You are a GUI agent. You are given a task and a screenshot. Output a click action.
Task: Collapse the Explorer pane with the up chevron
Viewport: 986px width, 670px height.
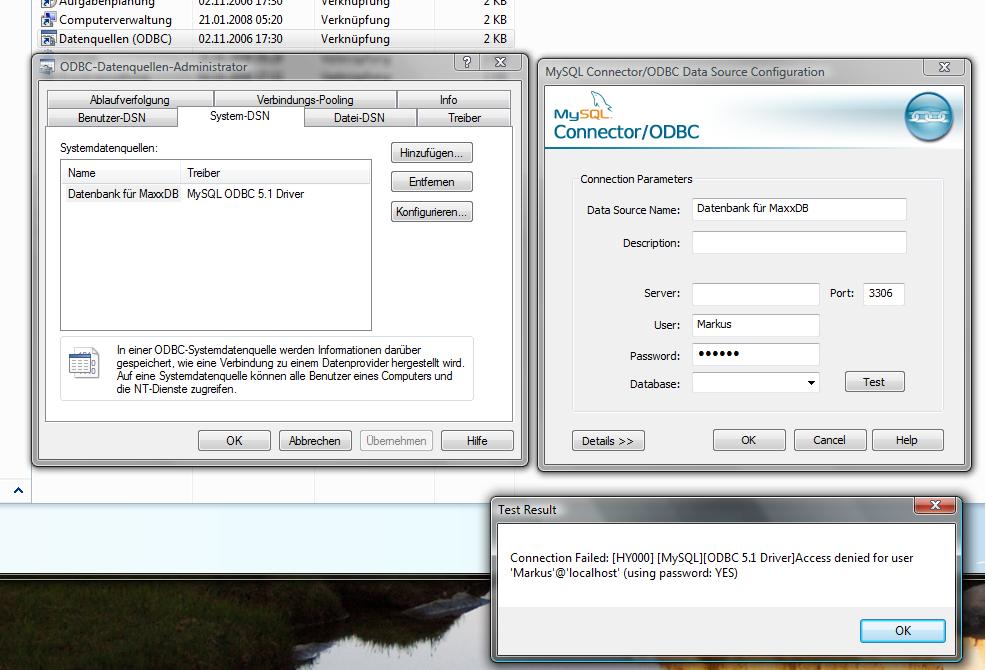(x=18, y=489)
